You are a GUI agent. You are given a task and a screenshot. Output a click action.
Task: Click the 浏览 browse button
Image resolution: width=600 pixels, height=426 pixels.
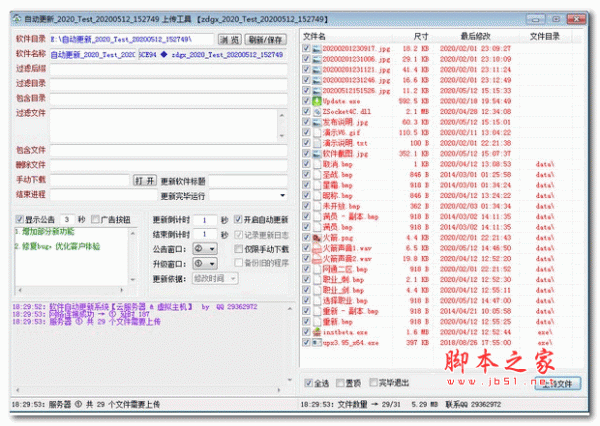tap(230, 39)
